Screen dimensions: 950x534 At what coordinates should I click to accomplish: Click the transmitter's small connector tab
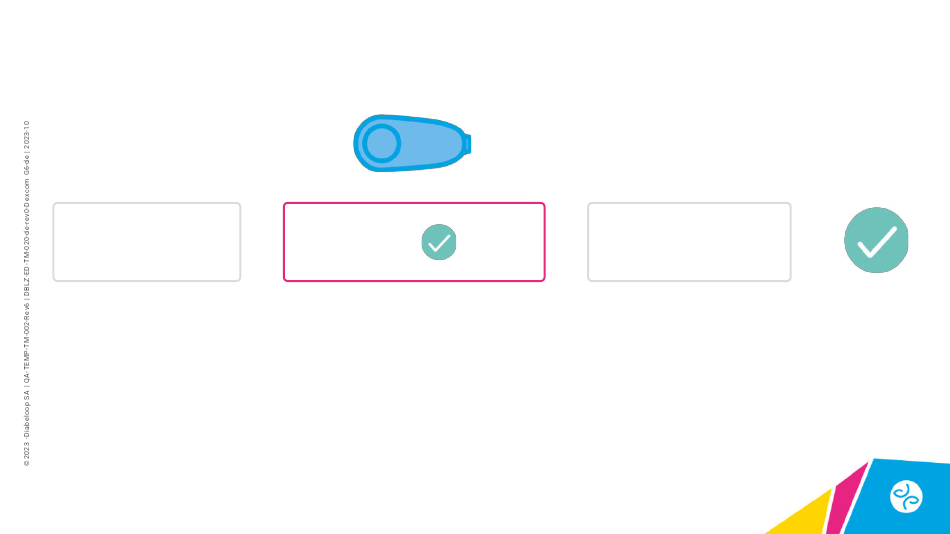[468, 144]
